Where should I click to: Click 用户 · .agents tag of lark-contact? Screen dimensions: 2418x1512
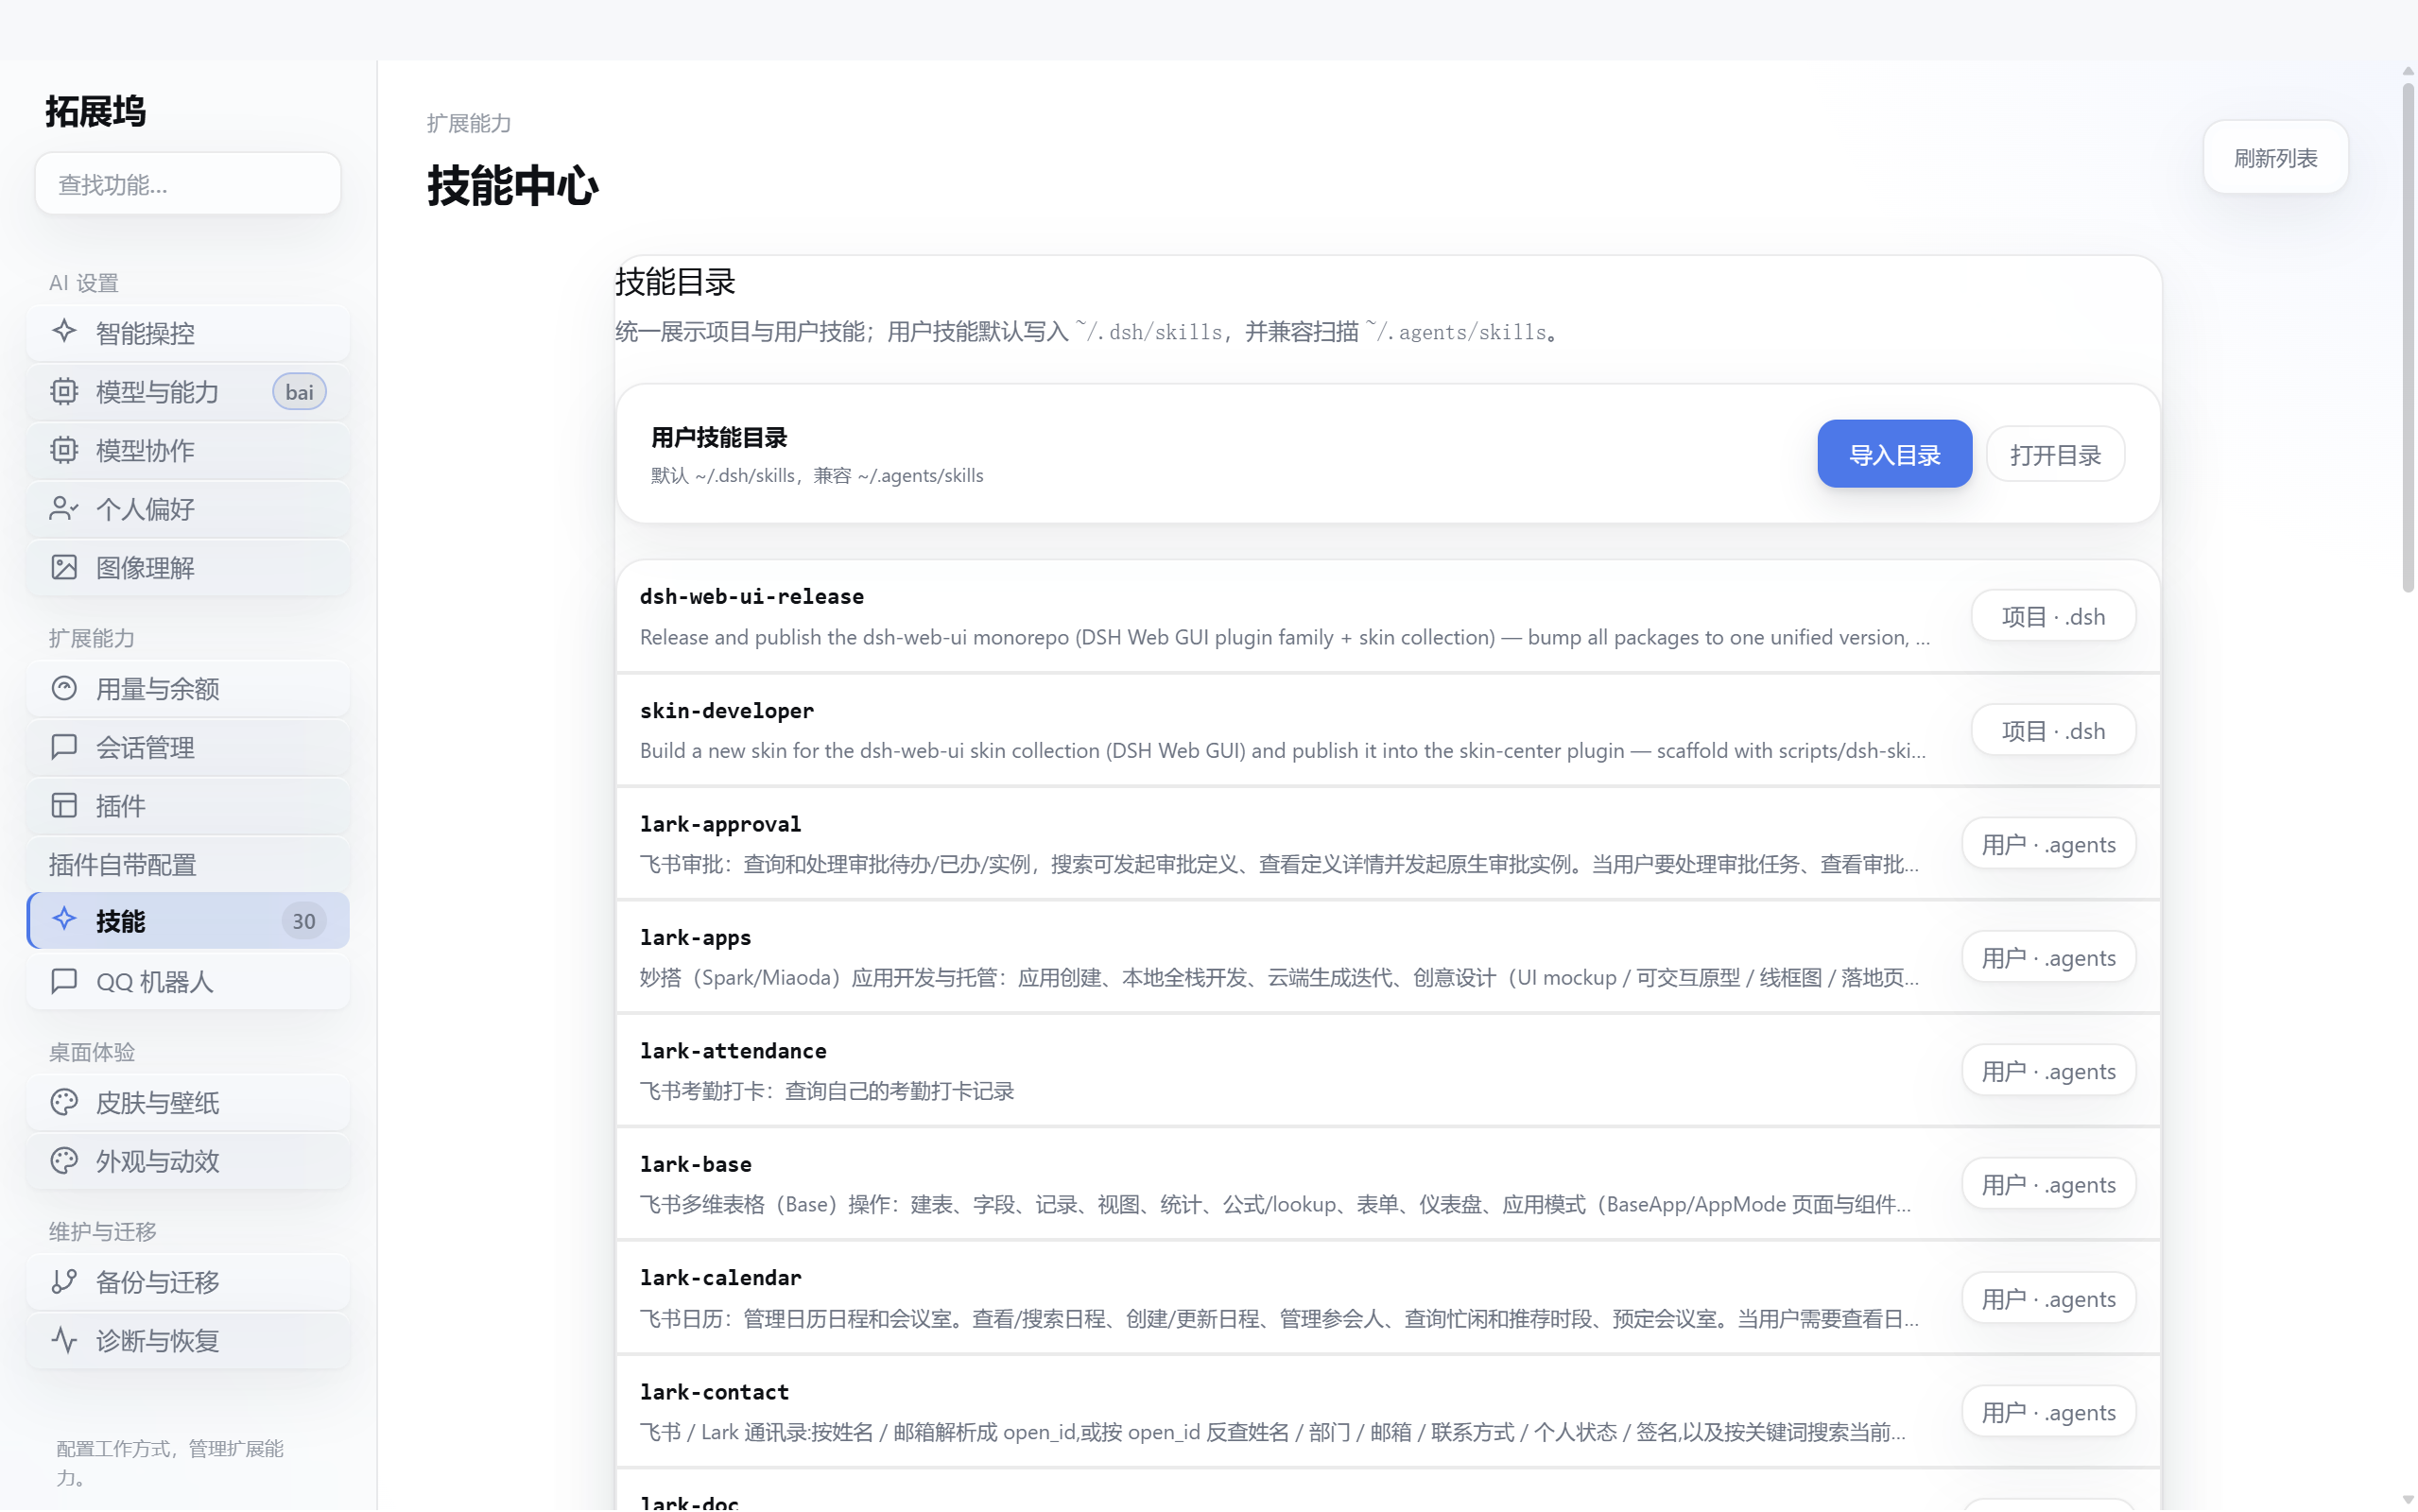(2048, 1411)
